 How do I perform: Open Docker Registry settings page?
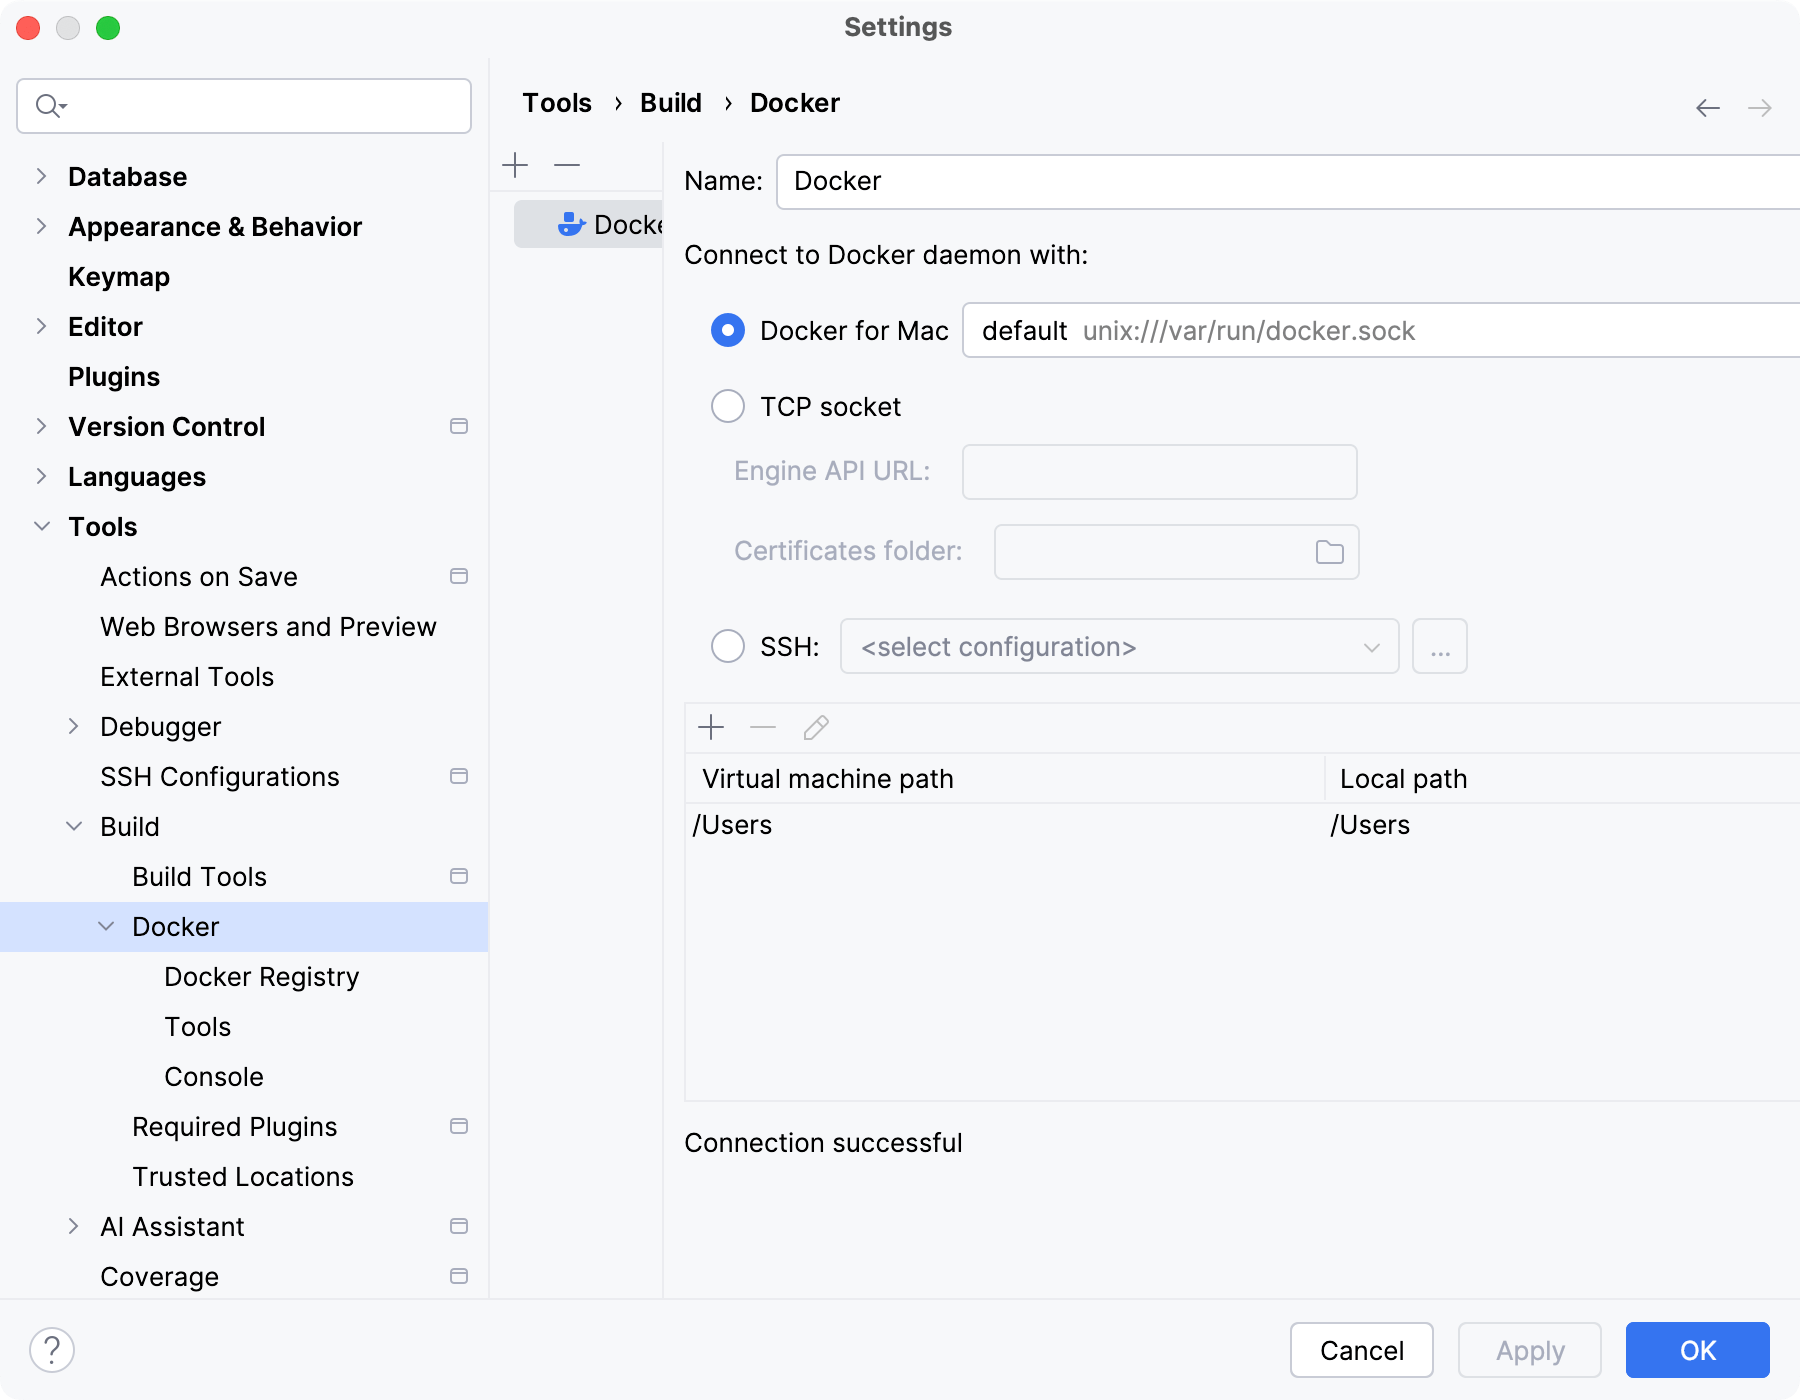261,976
